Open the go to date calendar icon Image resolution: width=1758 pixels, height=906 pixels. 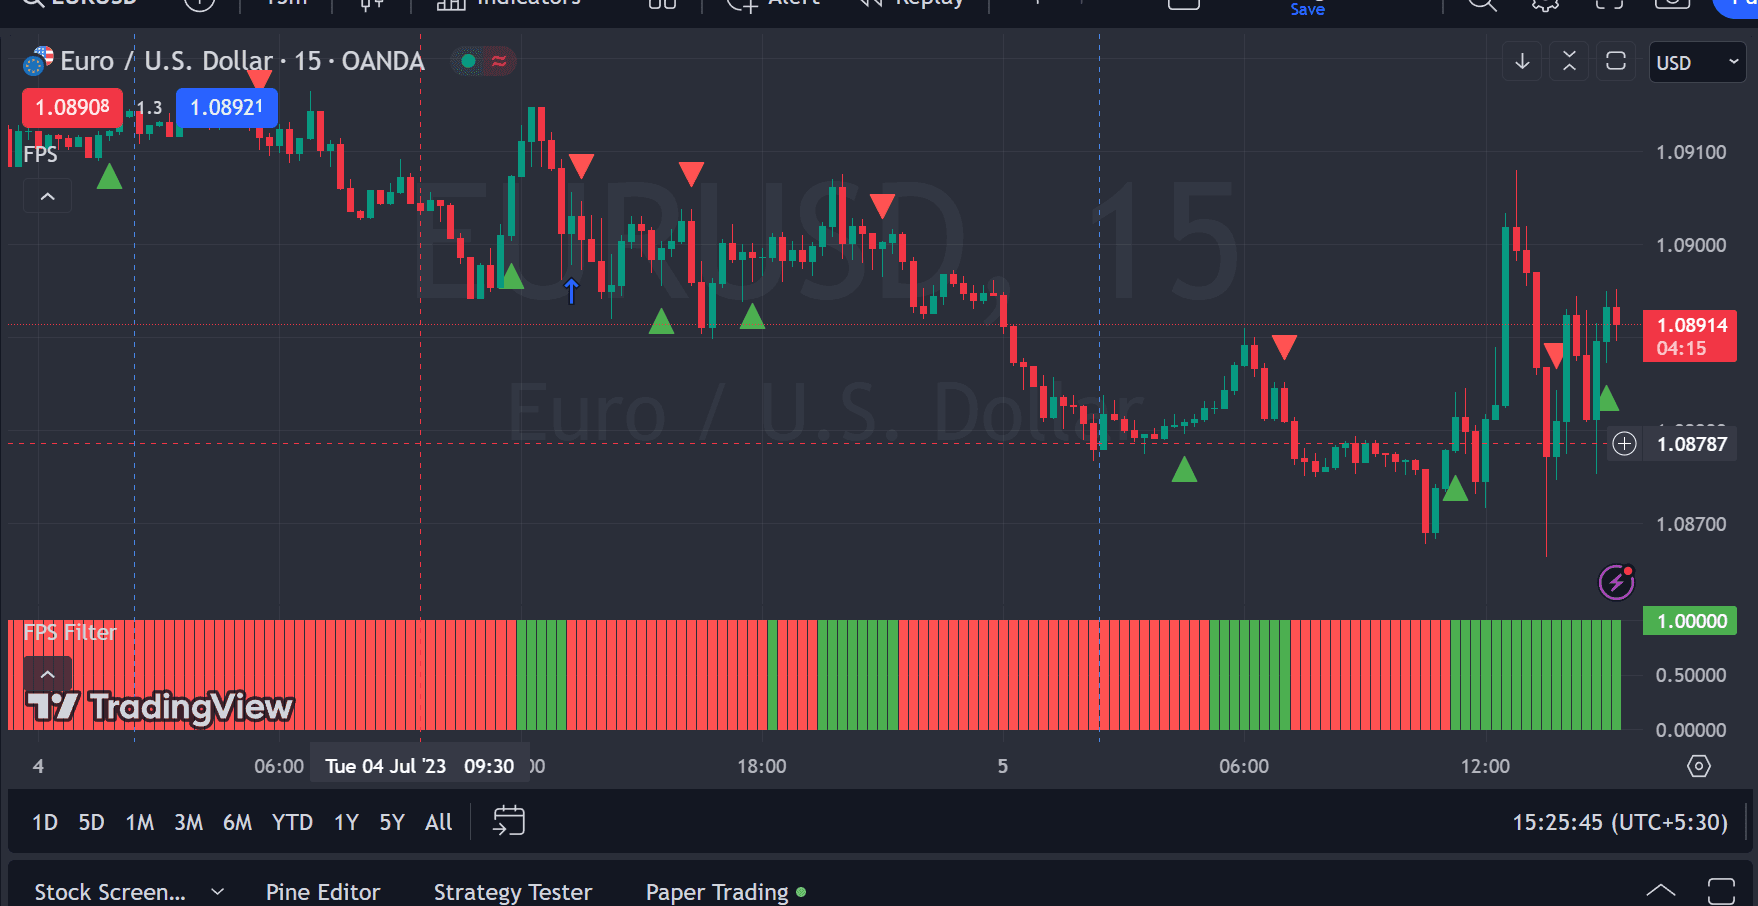[x=508, y=821]
